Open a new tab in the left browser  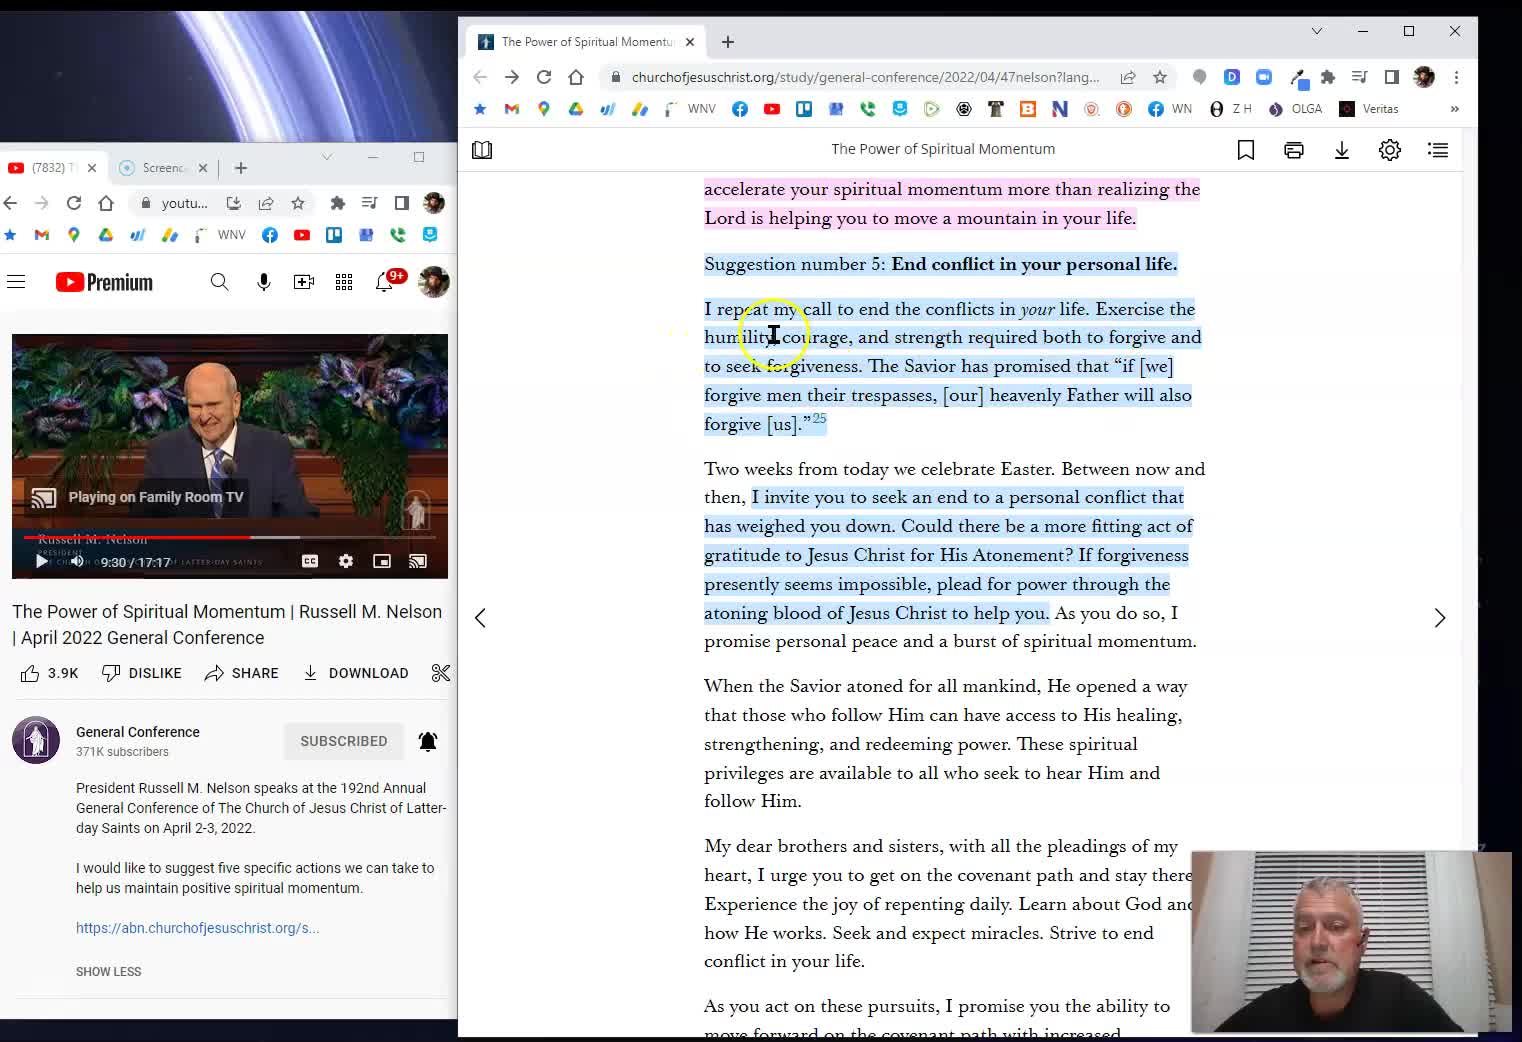tap(241, 168)
